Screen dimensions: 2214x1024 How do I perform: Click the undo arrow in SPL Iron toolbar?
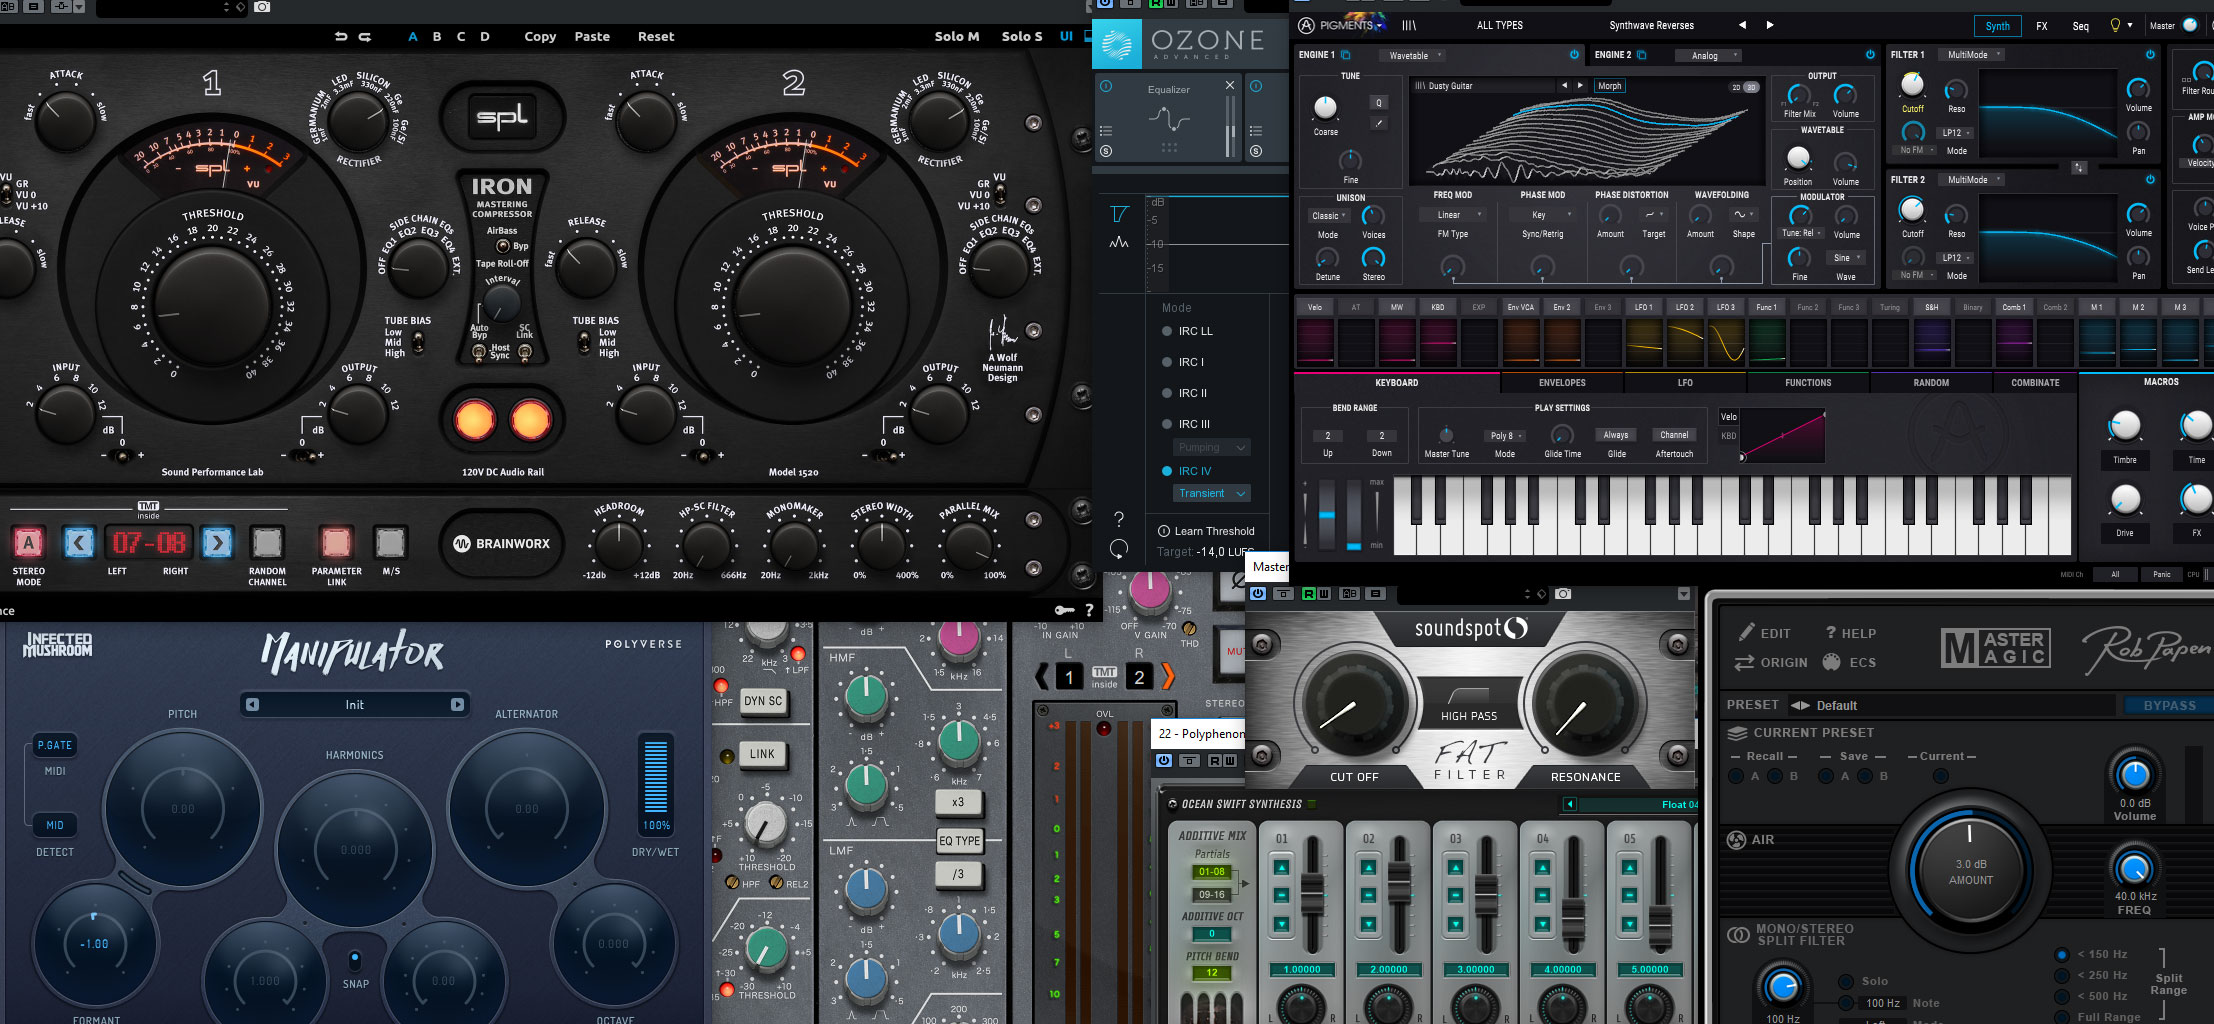coord(341,37)
